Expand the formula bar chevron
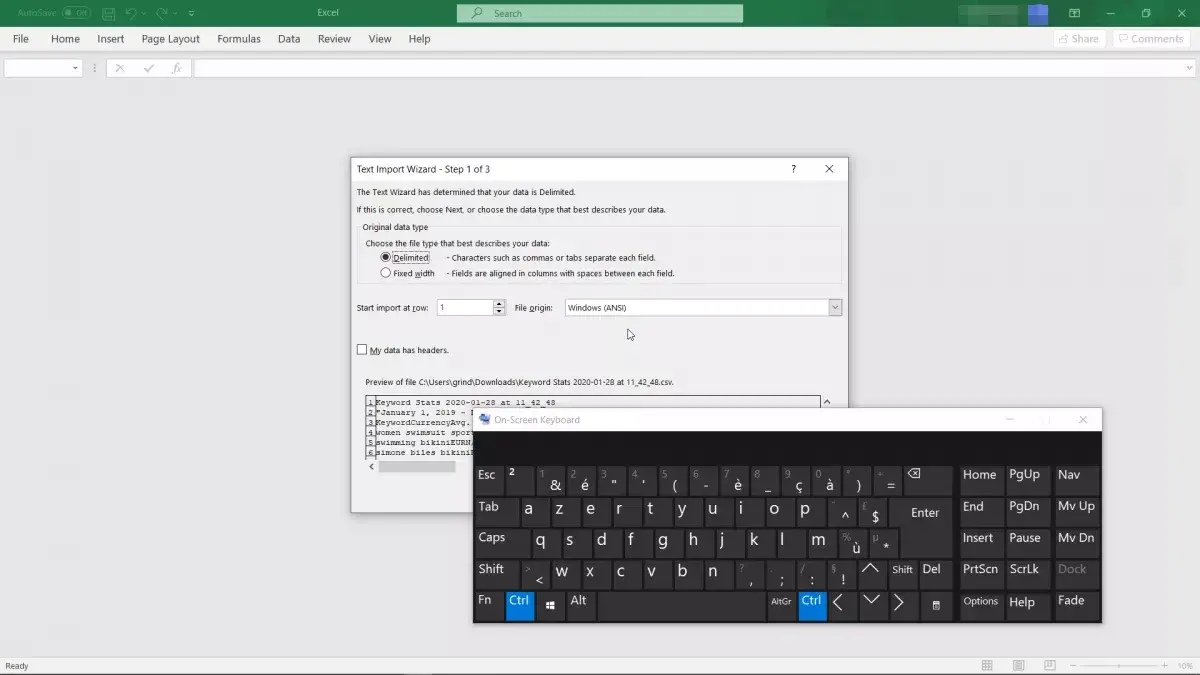The image size is (1200, 675). click(1189, 68)
